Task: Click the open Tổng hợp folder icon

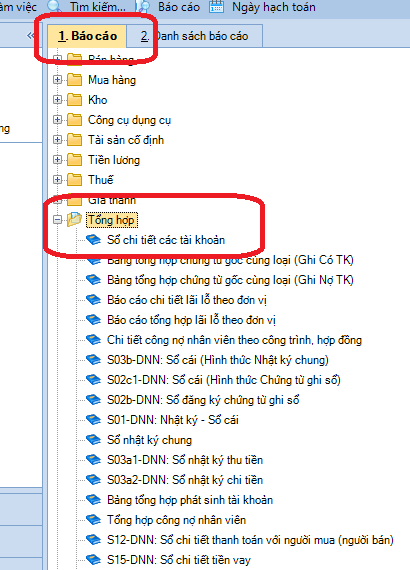Action: tap(75, 219)
